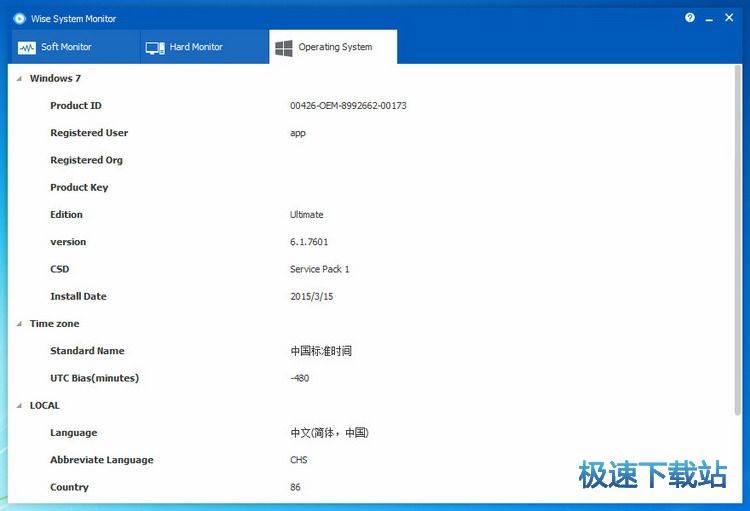Close the Wise System Monitor window
Screen dimensions: 750x511
(x=729, y=18)
